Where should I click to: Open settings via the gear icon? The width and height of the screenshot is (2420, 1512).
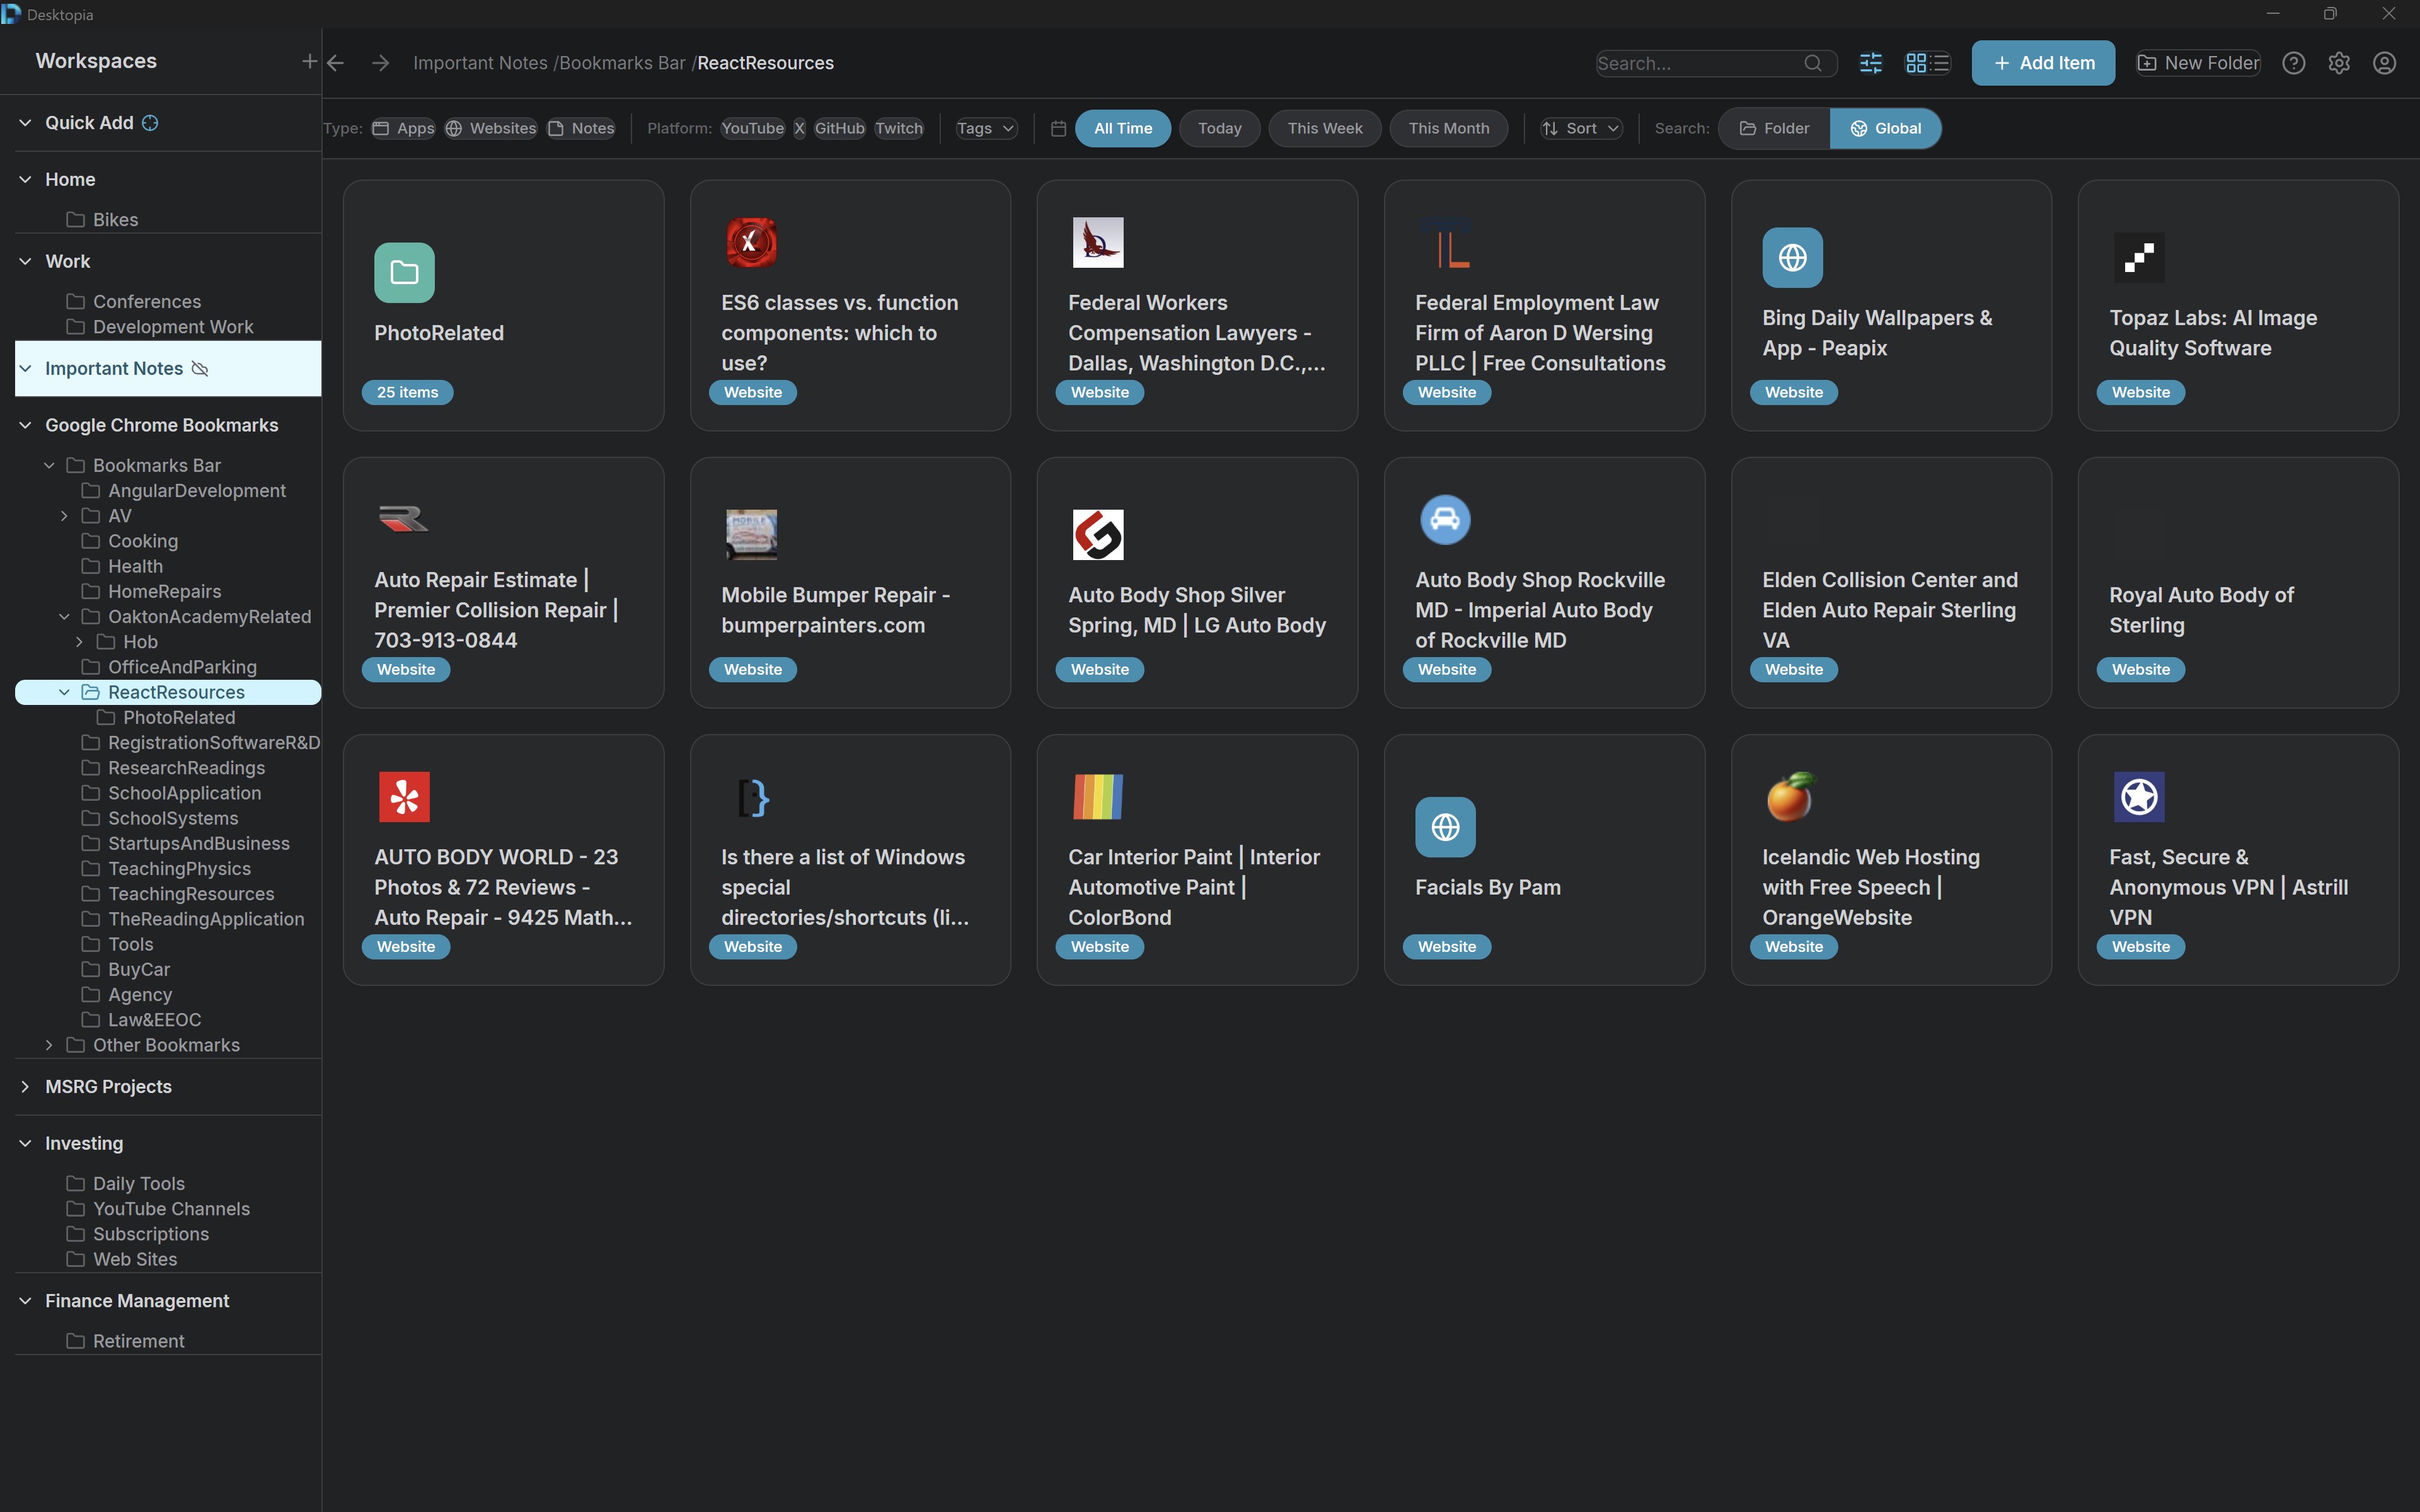pos(2339,63)
